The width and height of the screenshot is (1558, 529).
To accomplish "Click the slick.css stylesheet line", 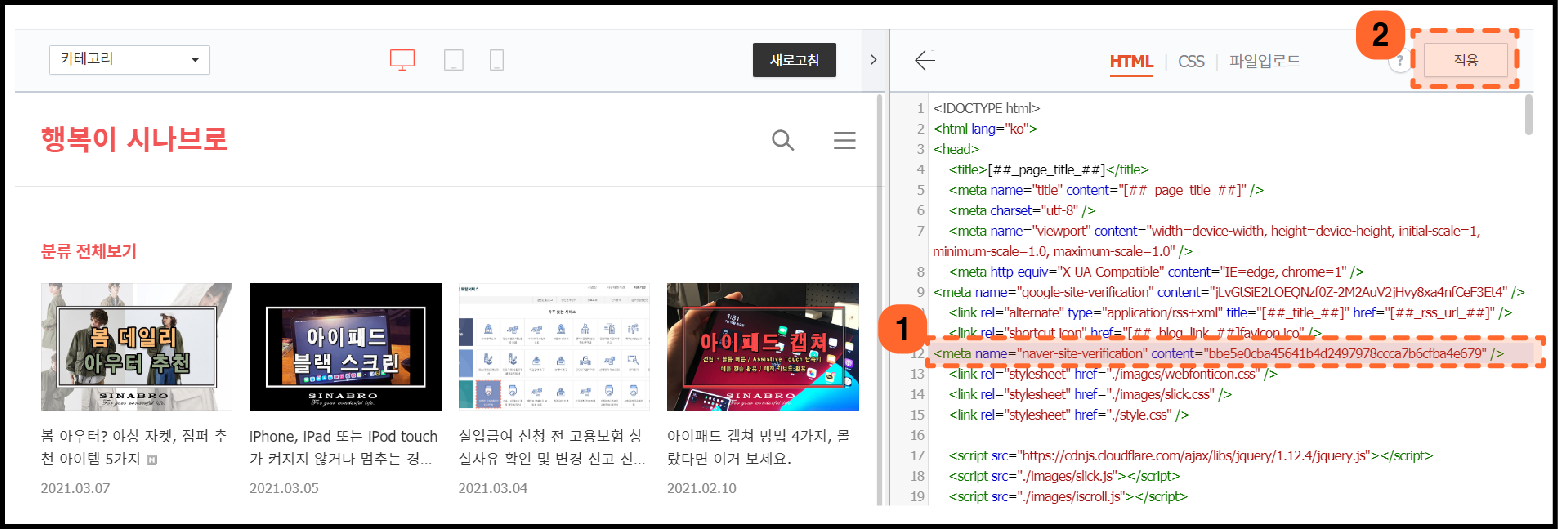I will point(1091,394).
